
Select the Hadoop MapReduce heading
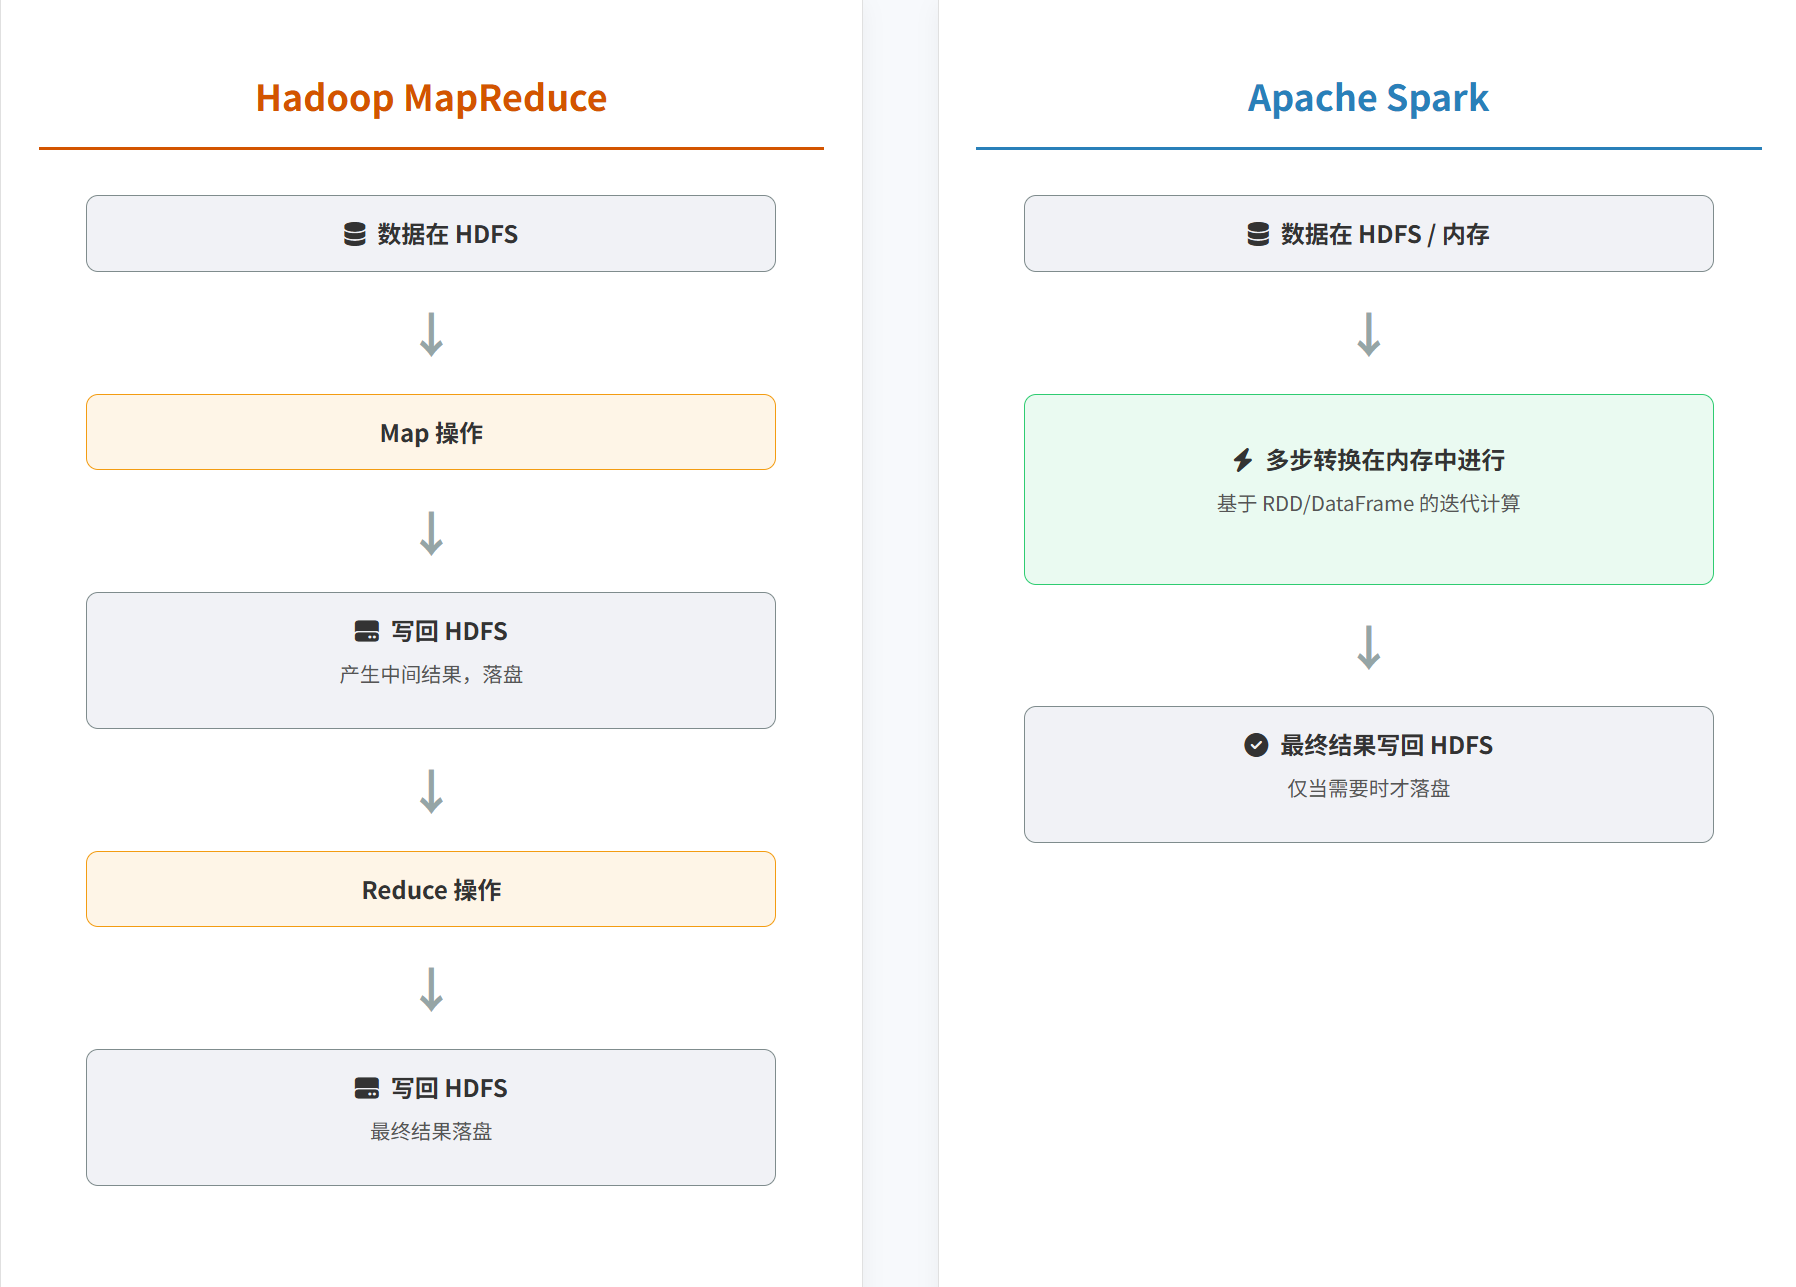[x=431, y=98]
